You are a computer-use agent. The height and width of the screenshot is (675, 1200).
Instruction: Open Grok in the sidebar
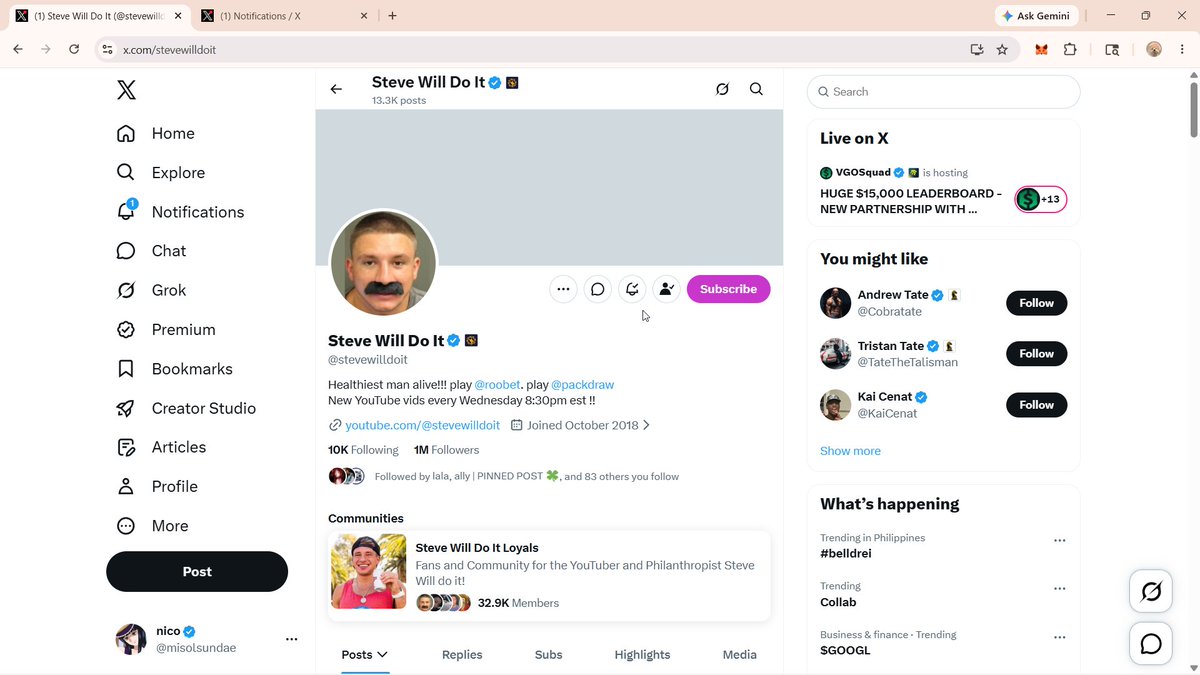152,290
